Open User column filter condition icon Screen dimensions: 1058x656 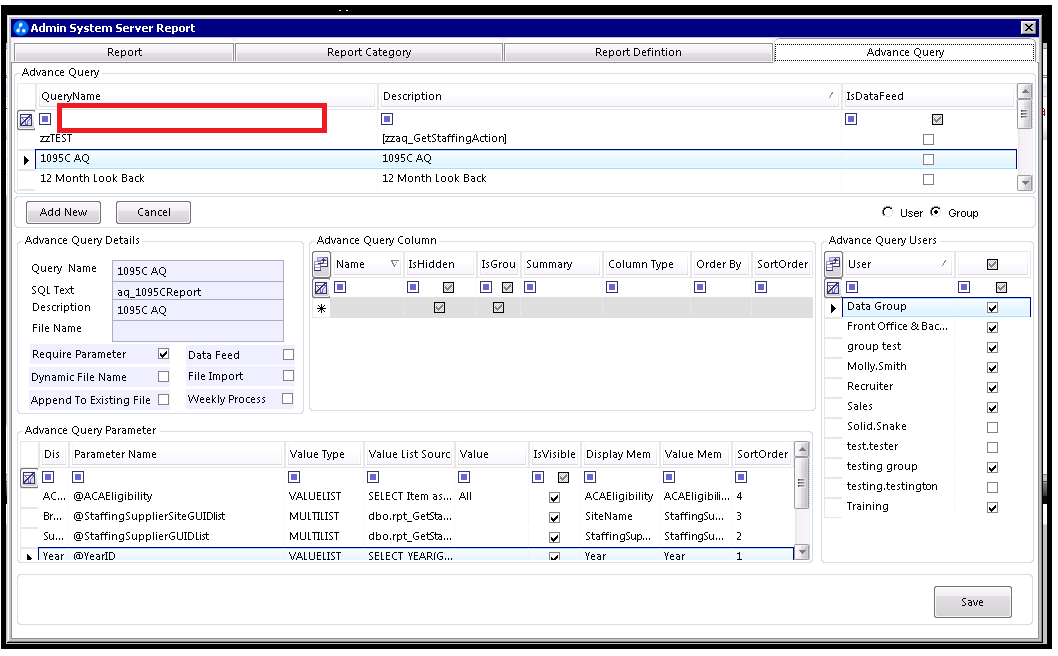click(852, 287)
